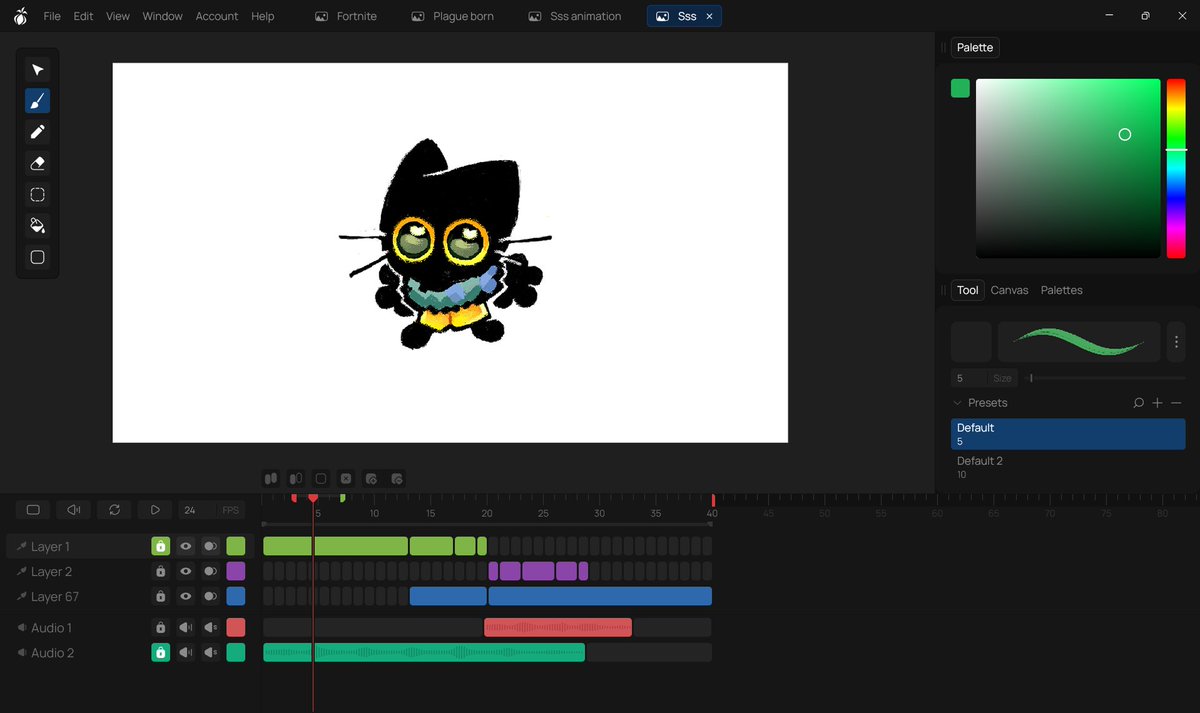Image resolution: width=1200 pixels, height=713 pixels.
Task: Mute the Audio 1 track
Action: (185, 628)
